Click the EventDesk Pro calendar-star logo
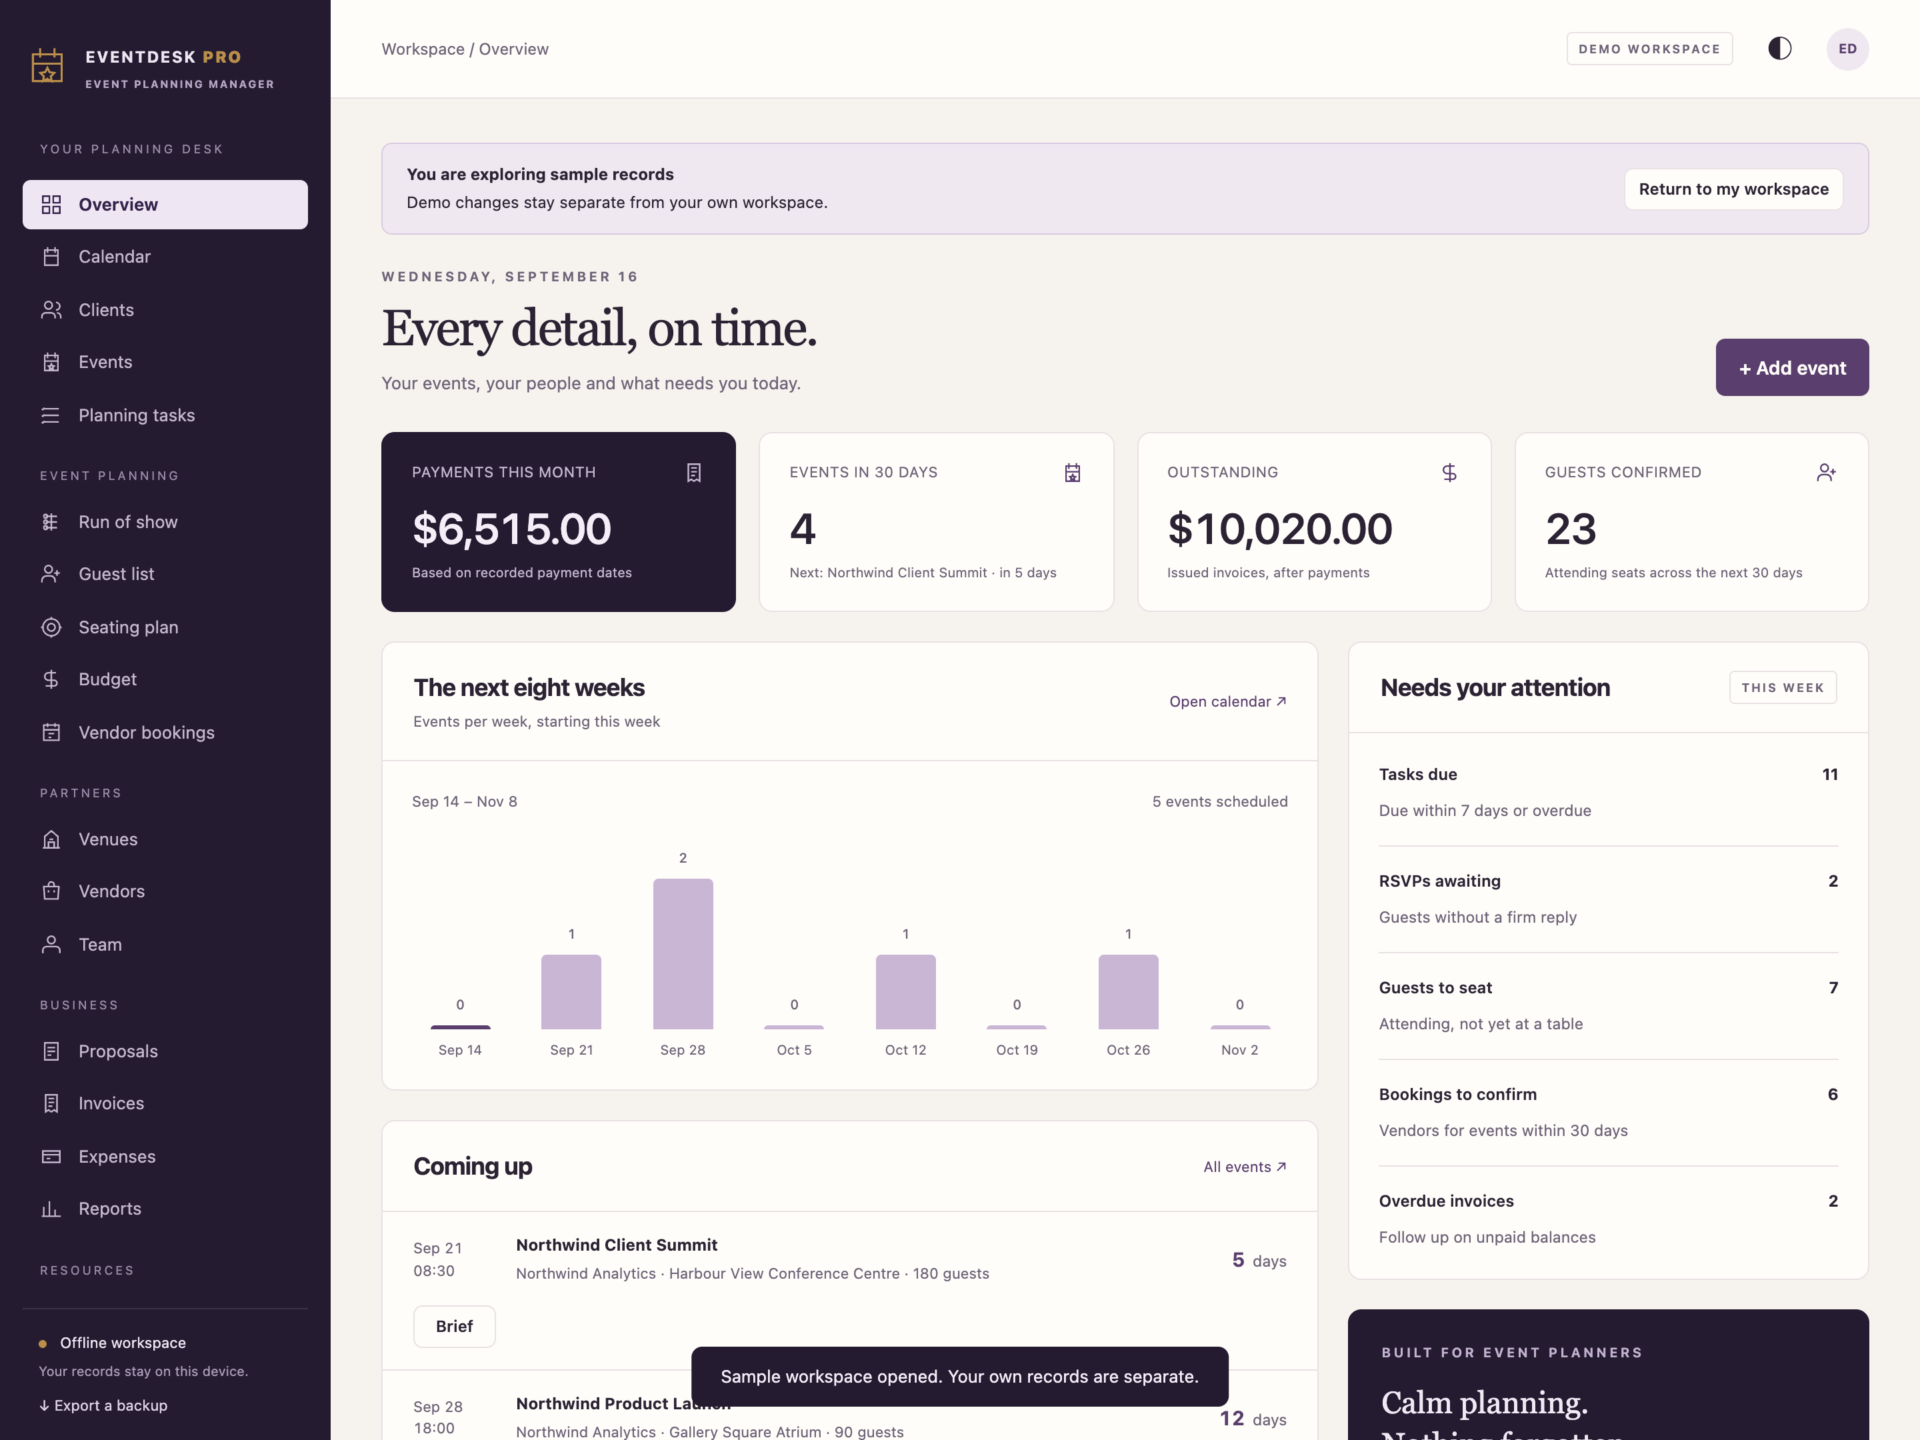Image resolution: width=1920 pixels, height=1440 pixels. tap(47, 66)
